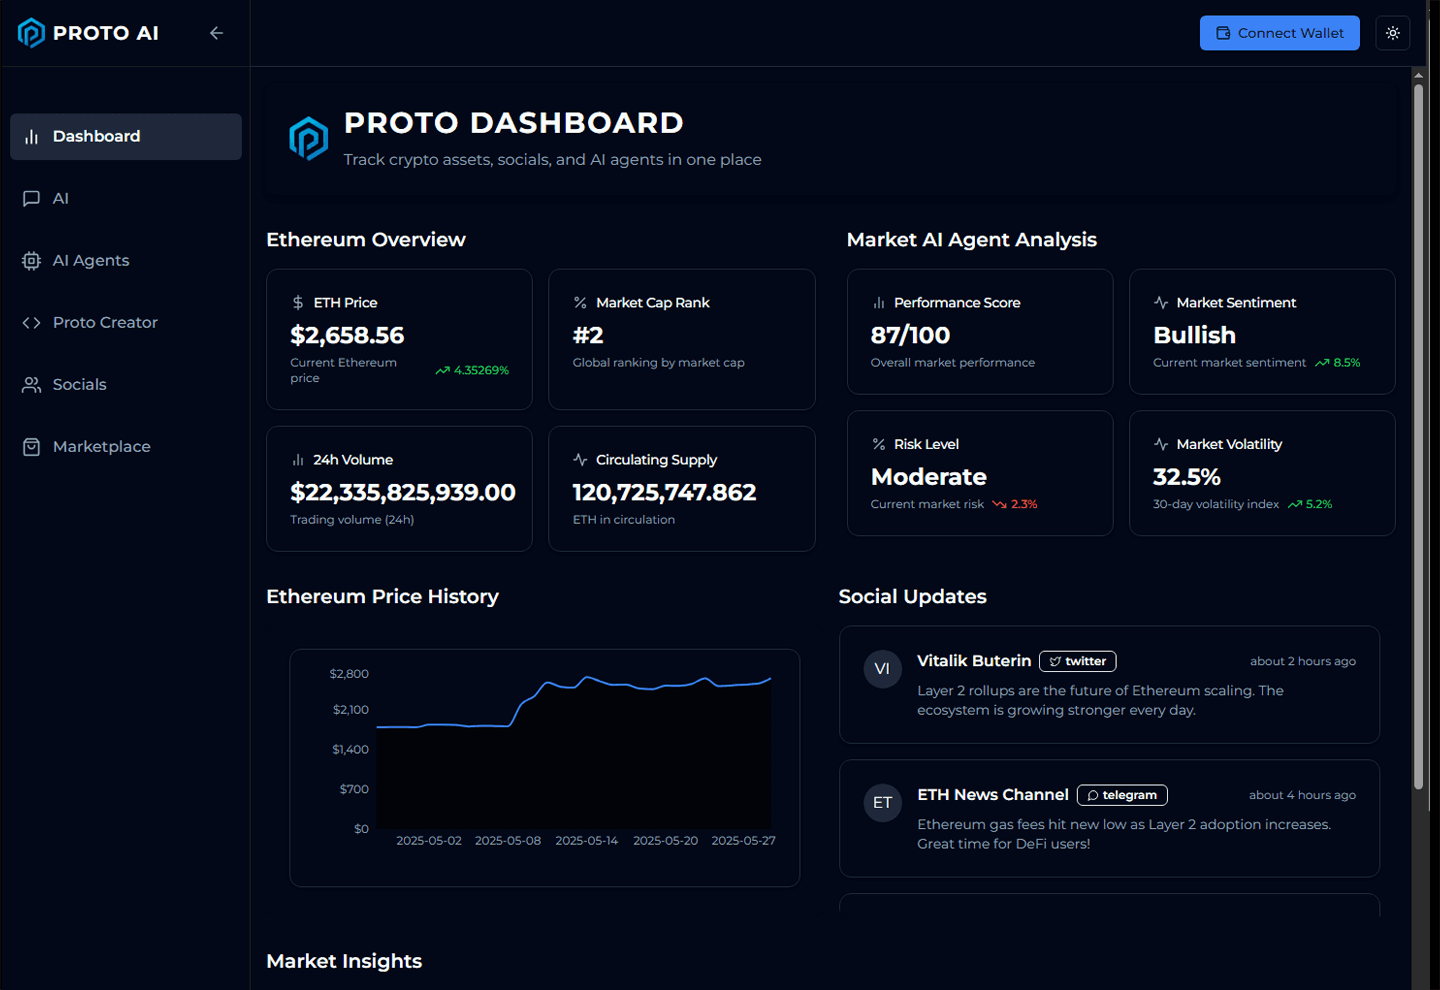This screenshot has width=1440, height=990.
Task: Click the bar icon on Performance Score card
Action: click(x=878, y=302)
